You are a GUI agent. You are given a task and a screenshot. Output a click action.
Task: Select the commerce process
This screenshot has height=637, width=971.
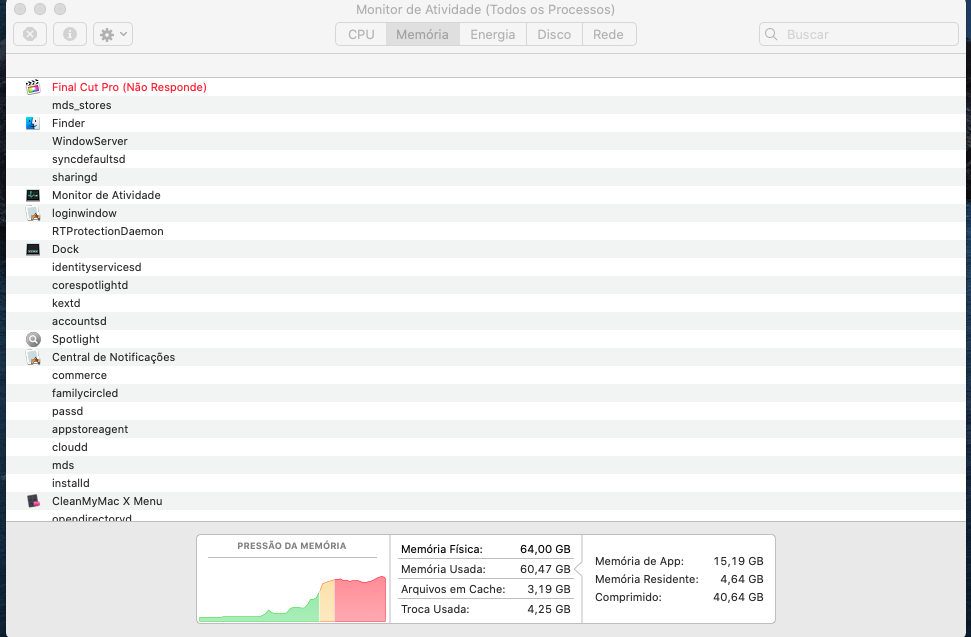point(79,375)
